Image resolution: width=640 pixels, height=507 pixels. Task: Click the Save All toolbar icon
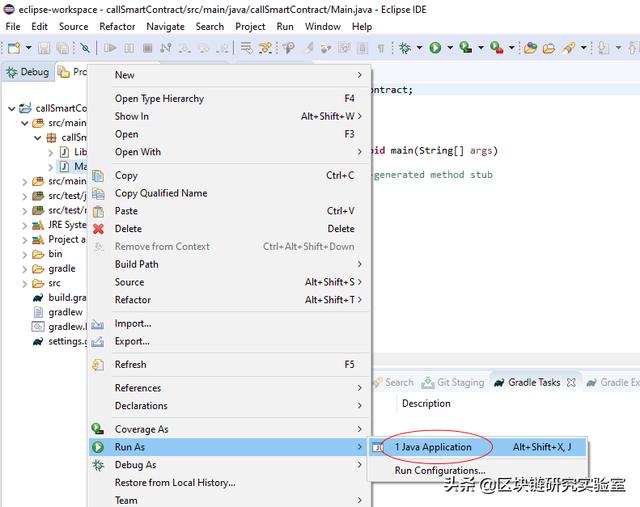62,48
